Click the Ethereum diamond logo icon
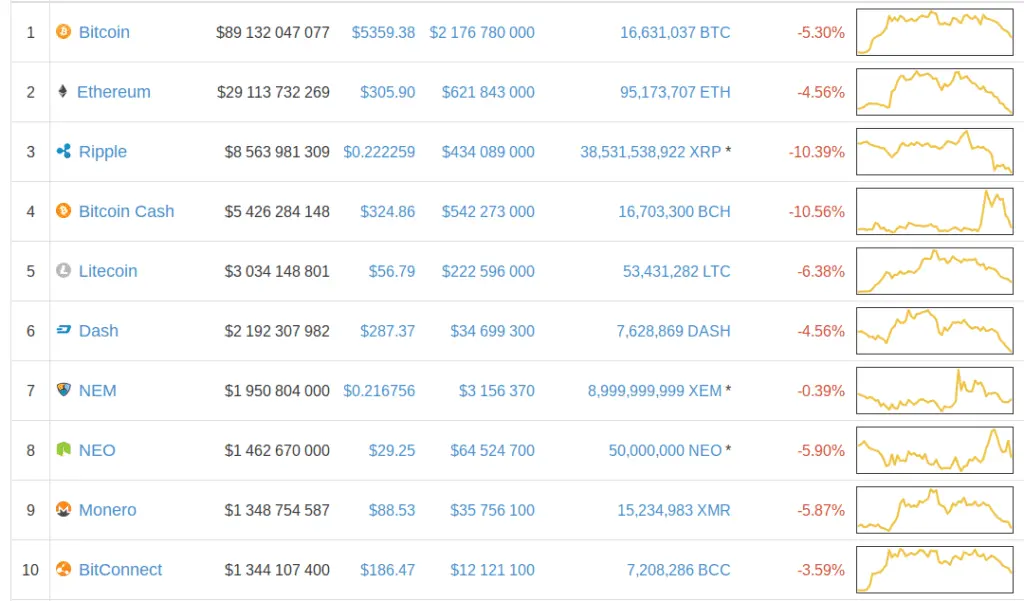 point(64,92)
